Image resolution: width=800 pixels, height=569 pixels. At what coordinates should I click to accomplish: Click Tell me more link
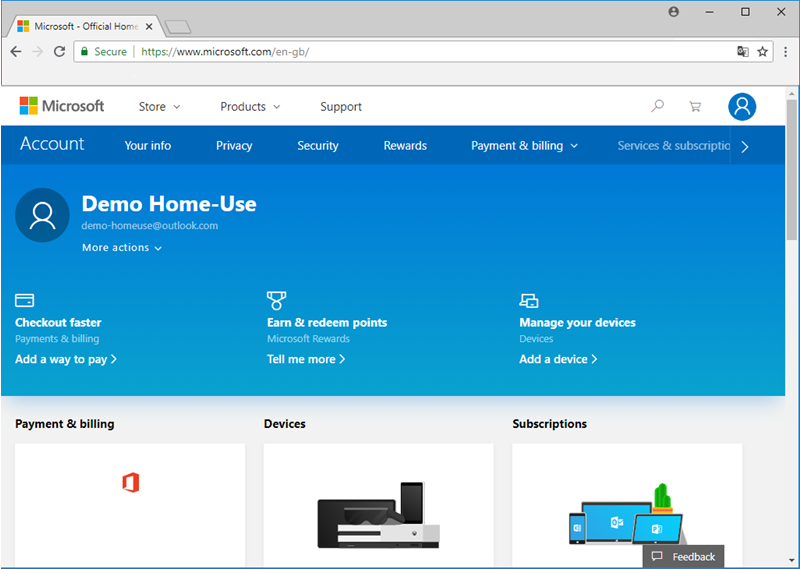[x=306, y=359]
